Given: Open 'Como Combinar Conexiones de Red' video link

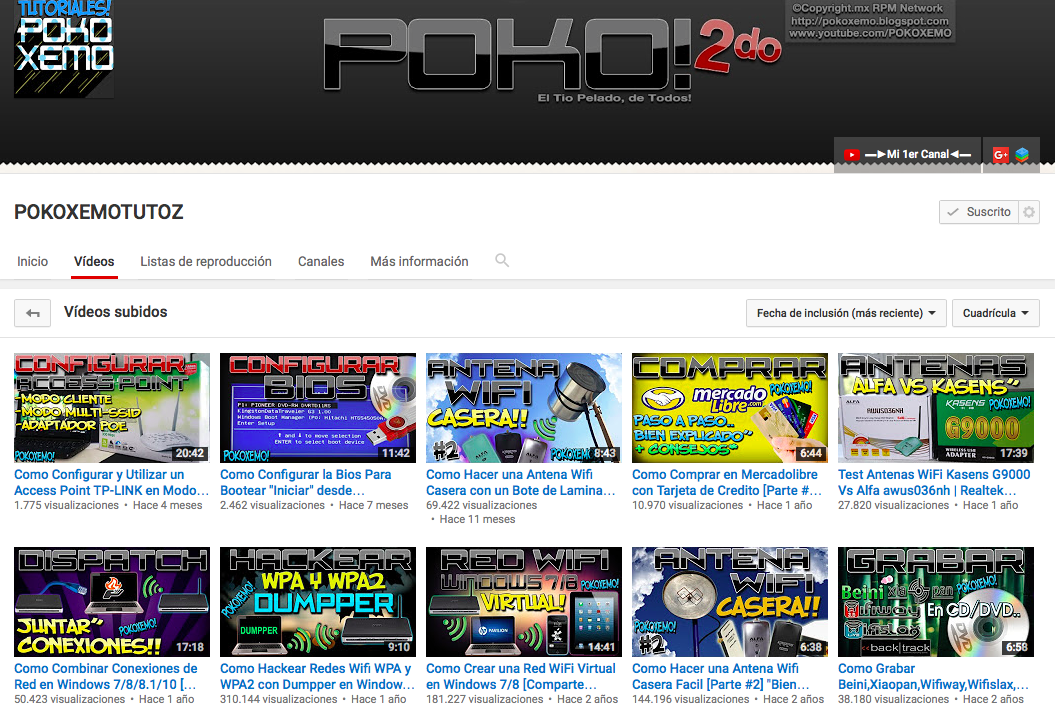Looking at the screenshot, I should (x=106, y=677).
